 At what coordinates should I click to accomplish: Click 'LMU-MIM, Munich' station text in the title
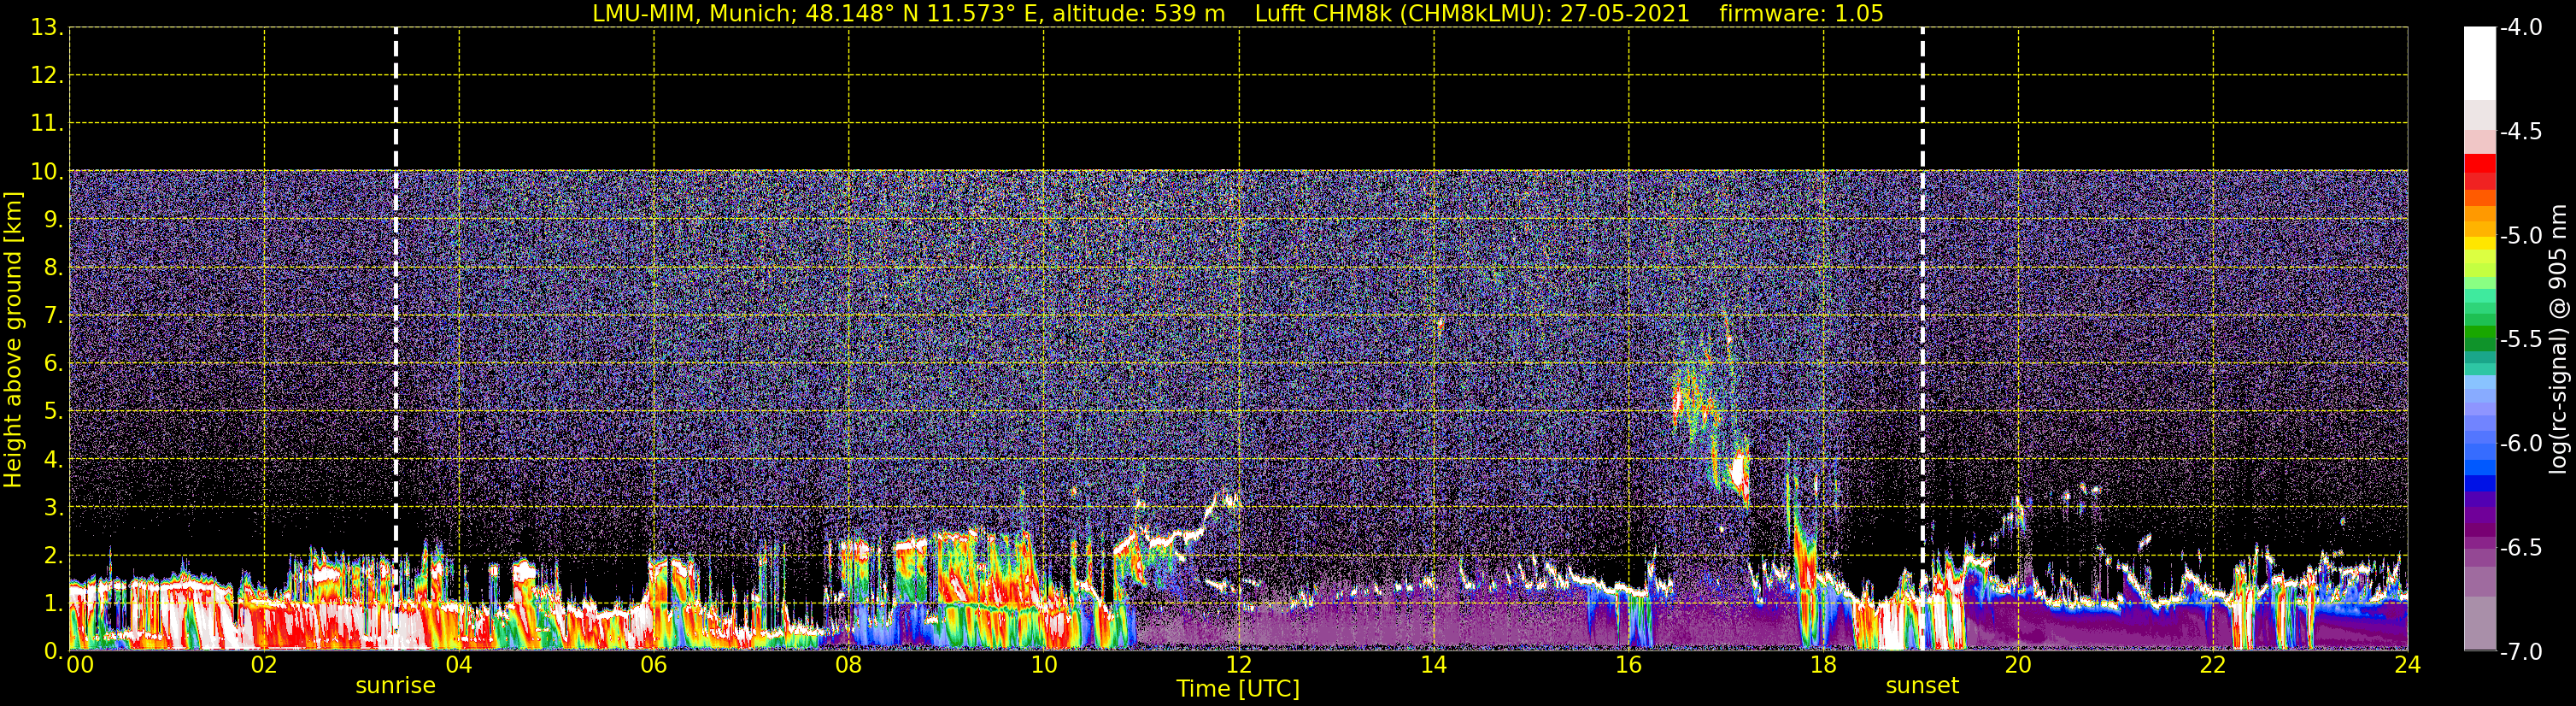point(692,14)
